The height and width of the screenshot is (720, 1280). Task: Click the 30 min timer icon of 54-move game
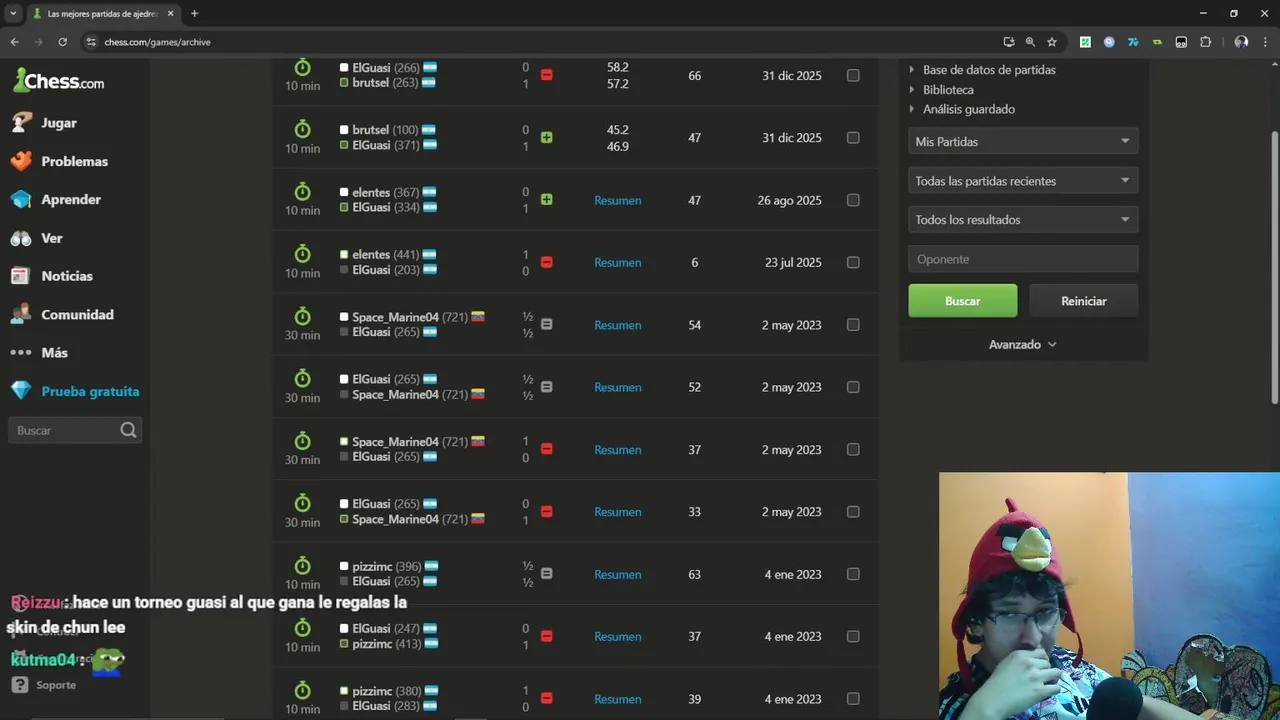[302, 316]
